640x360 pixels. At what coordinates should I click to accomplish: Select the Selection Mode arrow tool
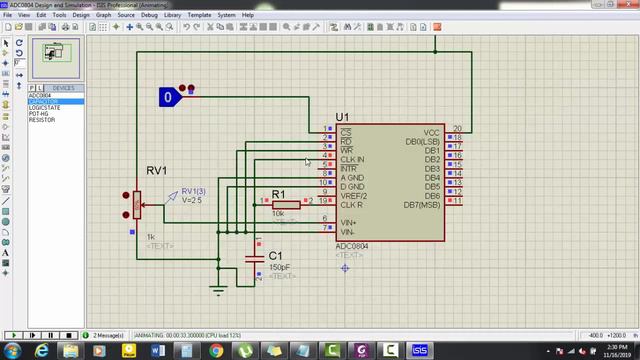[6, 43]
